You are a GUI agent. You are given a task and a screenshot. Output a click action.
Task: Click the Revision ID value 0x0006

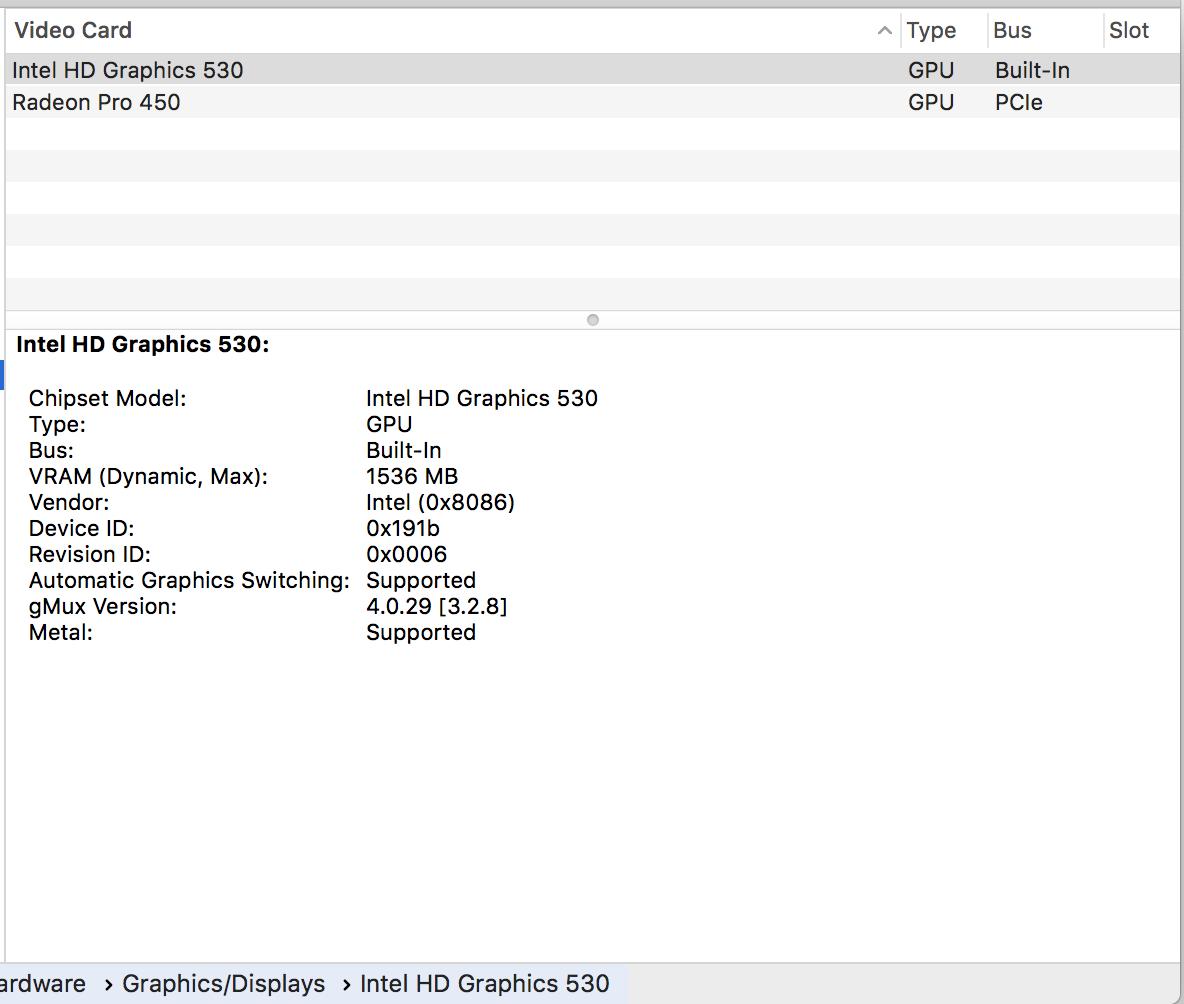(x=406, y=554)
